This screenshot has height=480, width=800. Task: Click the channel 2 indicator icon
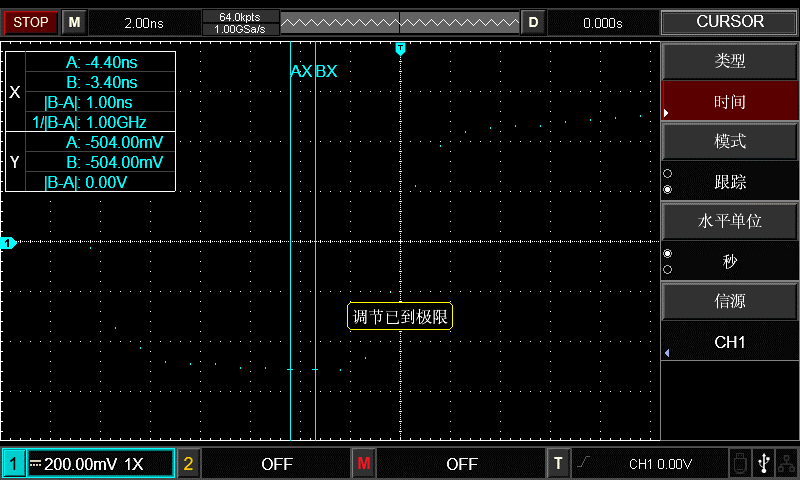point(188,464)
